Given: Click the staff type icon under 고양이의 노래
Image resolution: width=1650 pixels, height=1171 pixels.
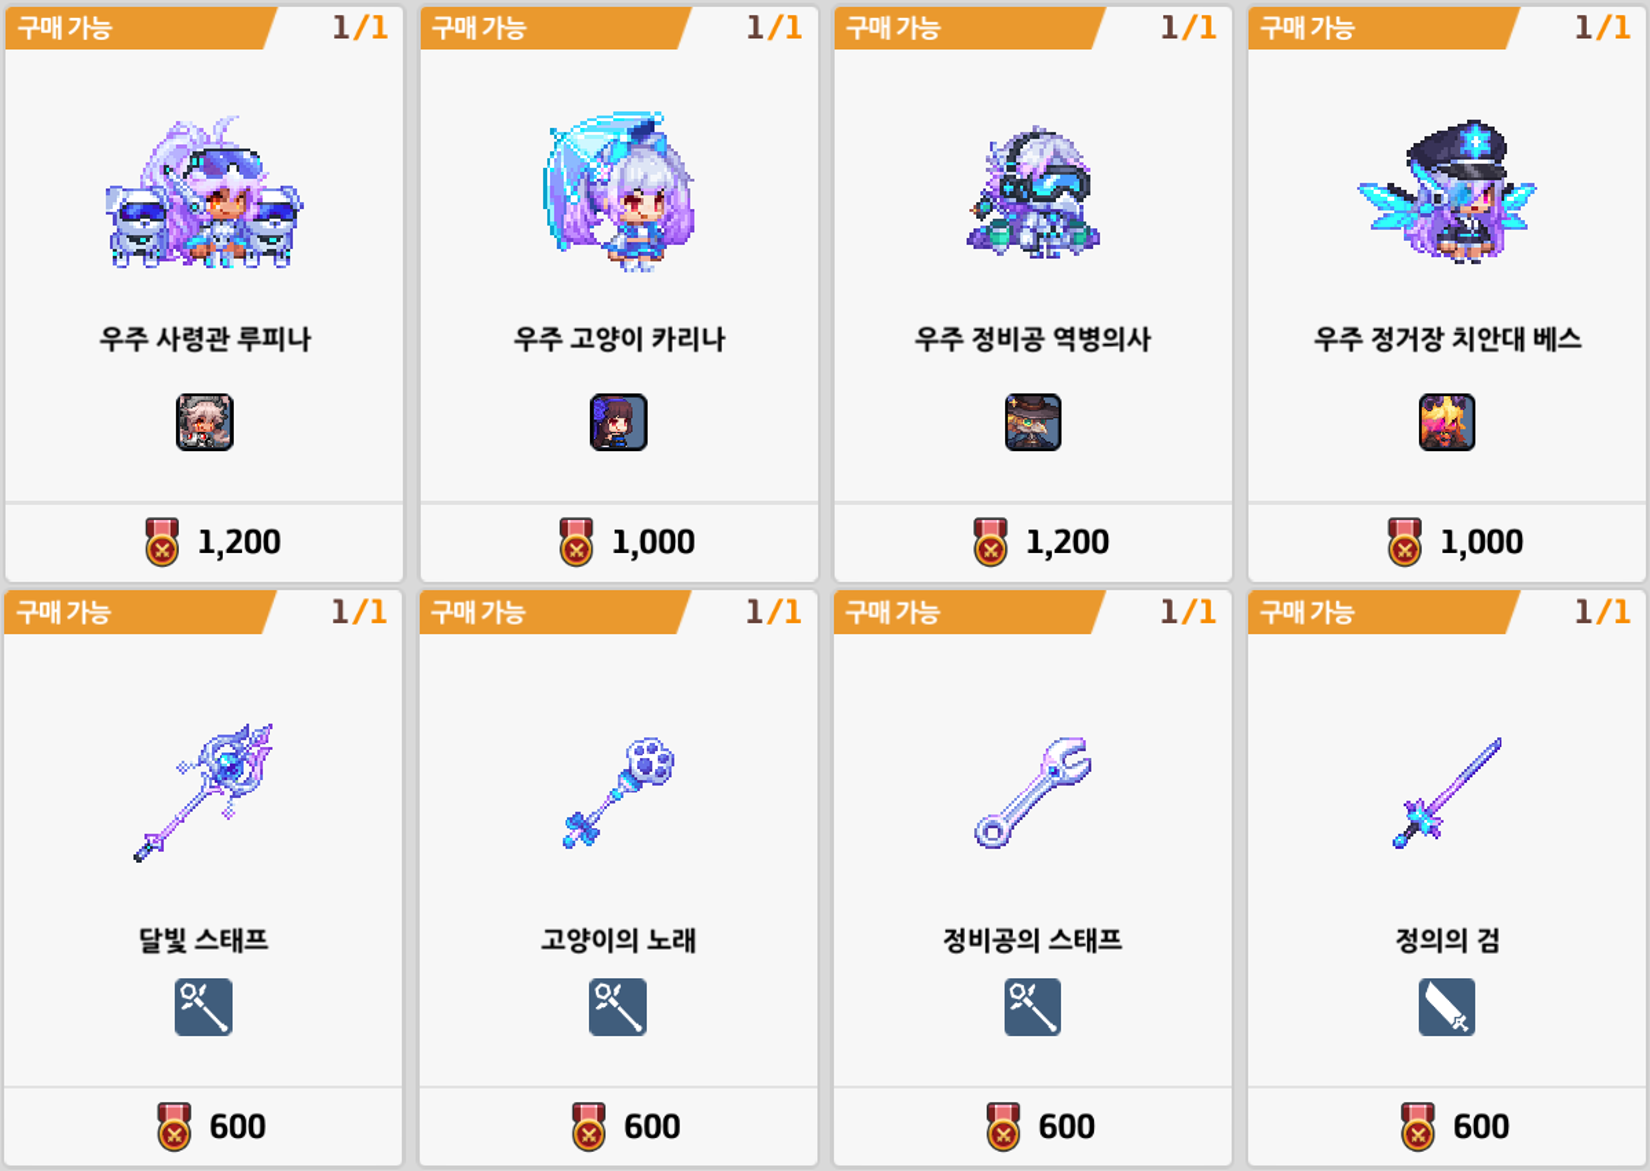Looking at the screenshot, I should pos(618,1007).
